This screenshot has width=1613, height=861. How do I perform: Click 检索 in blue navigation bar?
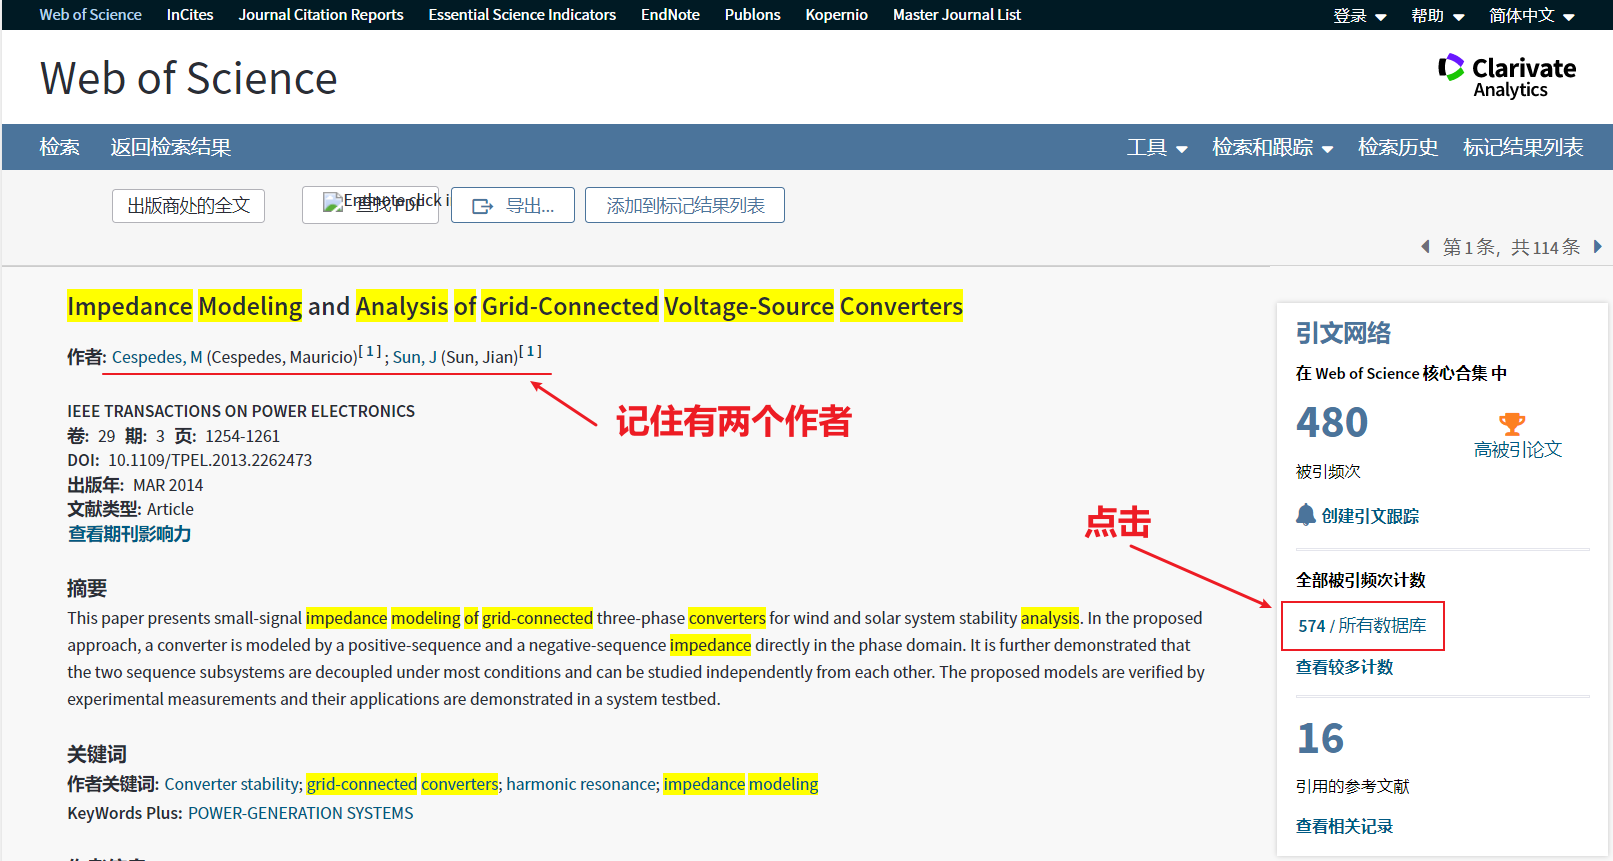59,147
